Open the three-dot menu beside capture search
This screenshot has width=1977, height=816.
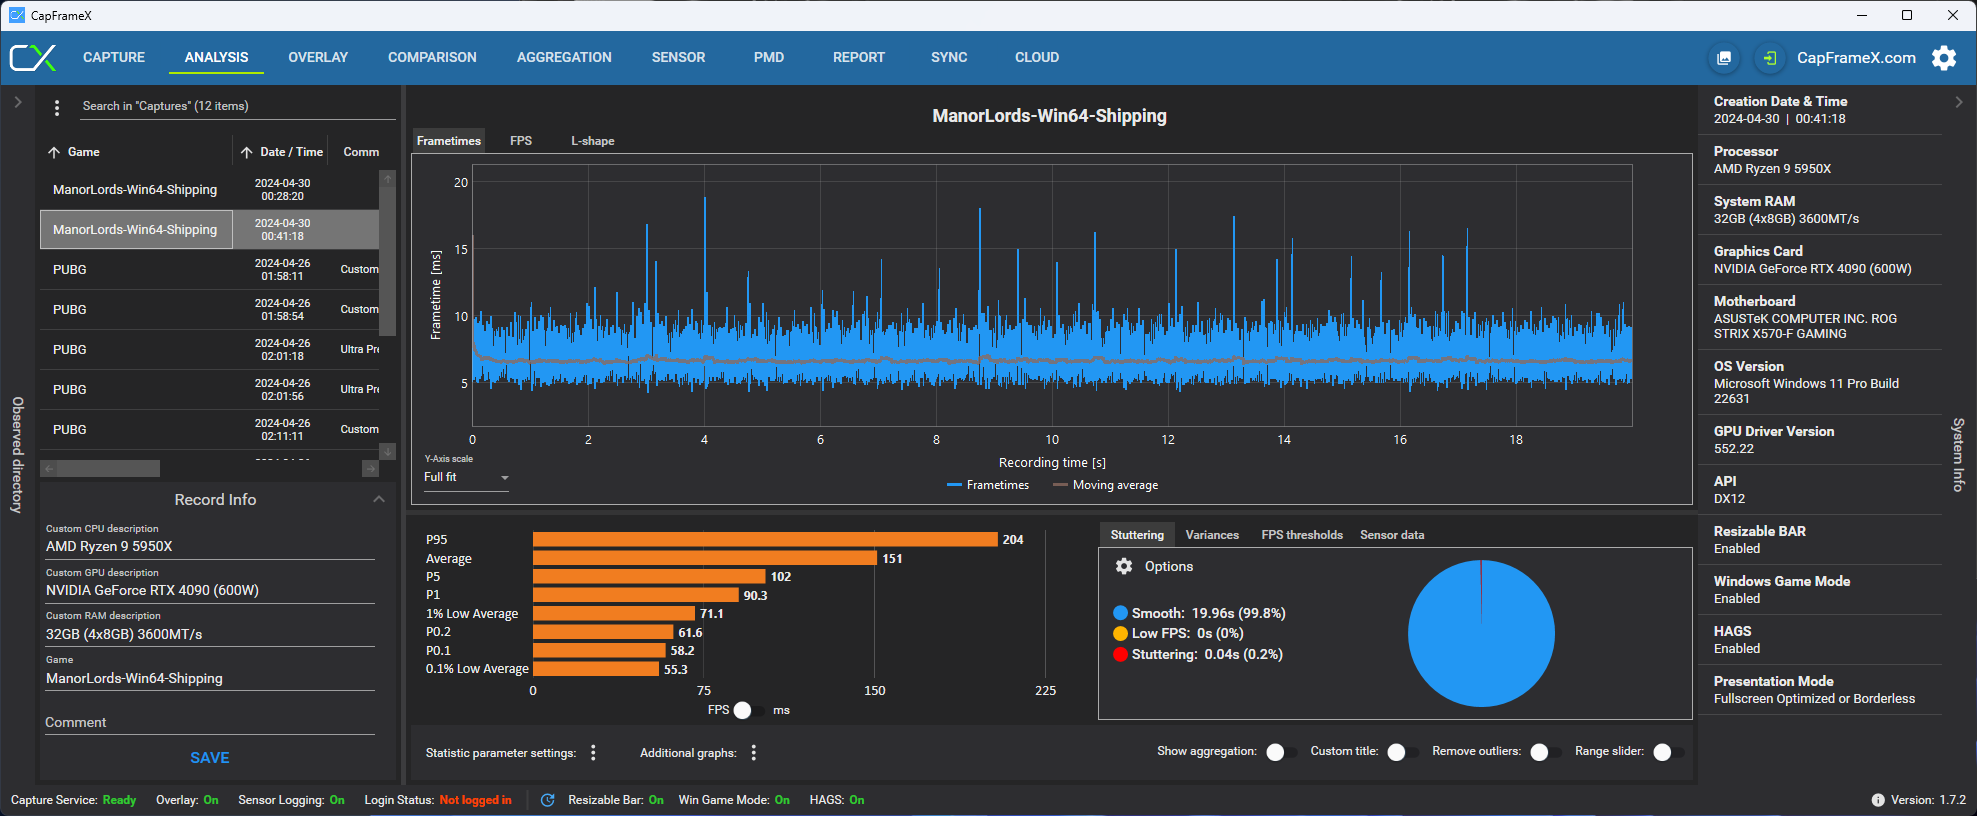coord(57,107)
